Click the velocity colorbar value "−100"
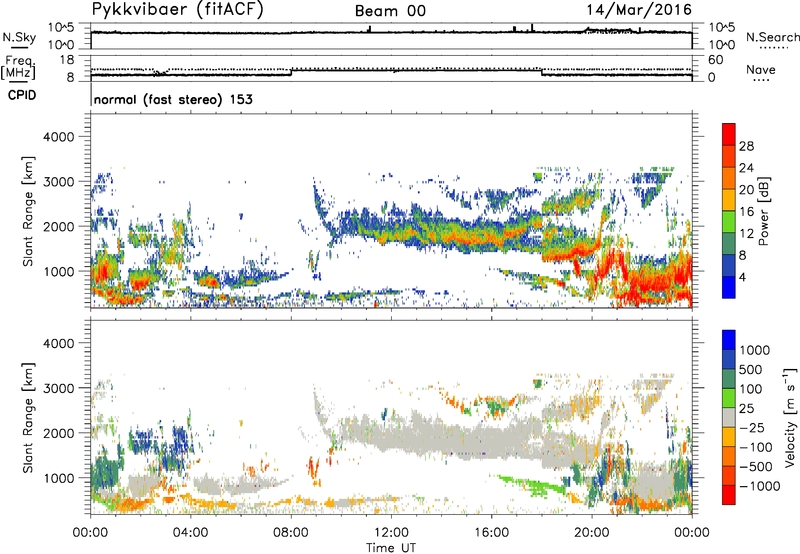Viewport: 800px width, 554px height. pos(756,447)
